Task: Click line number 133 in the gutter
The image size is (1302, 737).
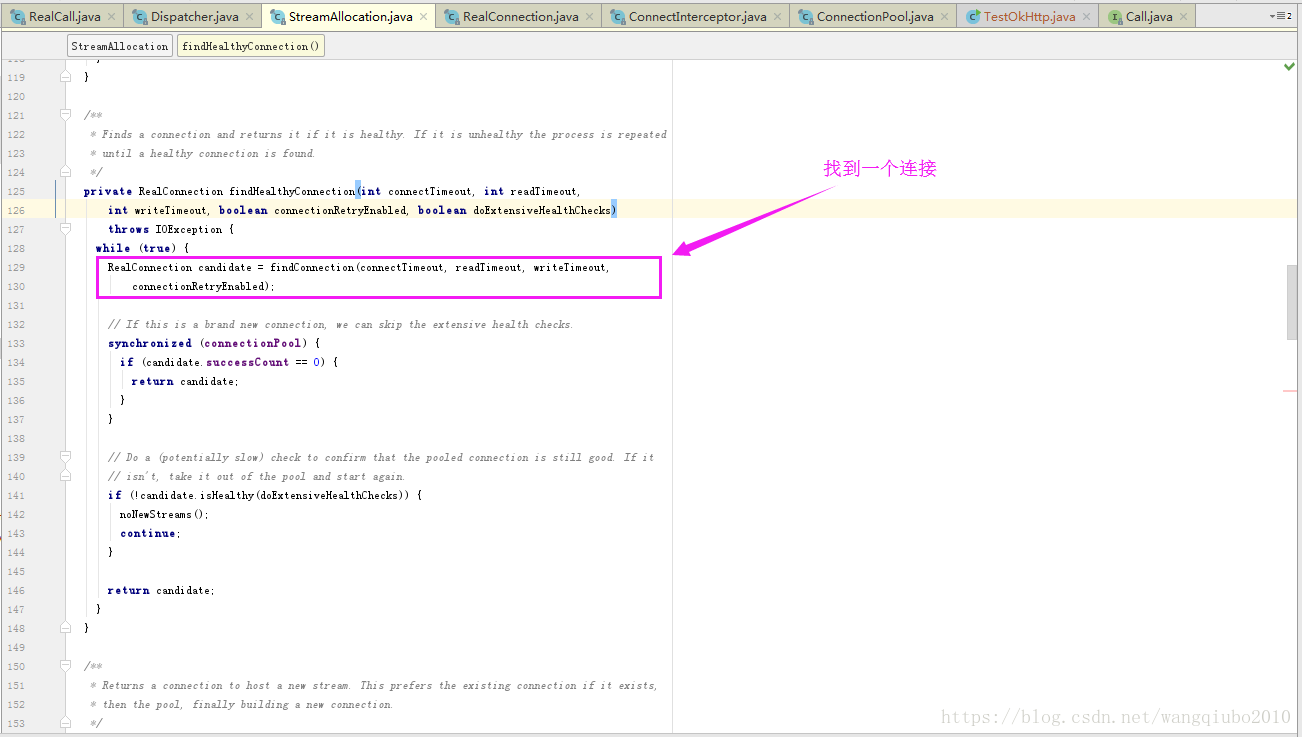Action: 16,343
